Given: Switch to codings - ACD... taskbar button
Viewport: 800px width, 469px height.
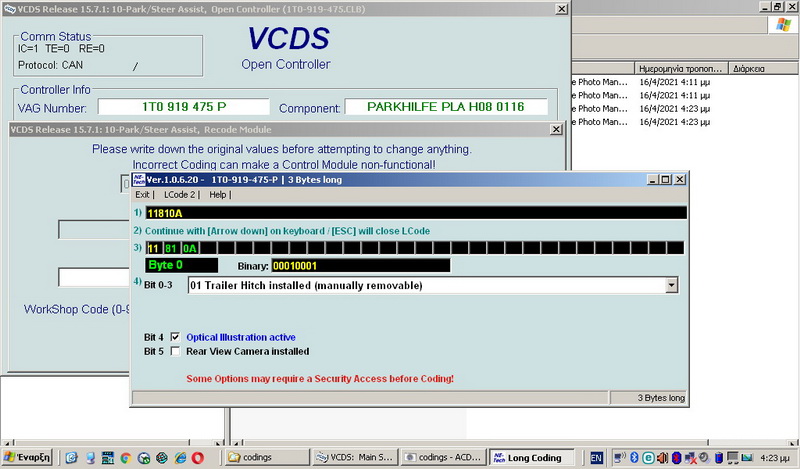Looking at the screenshot, I should pyautogui.click(x=443, y=457).
